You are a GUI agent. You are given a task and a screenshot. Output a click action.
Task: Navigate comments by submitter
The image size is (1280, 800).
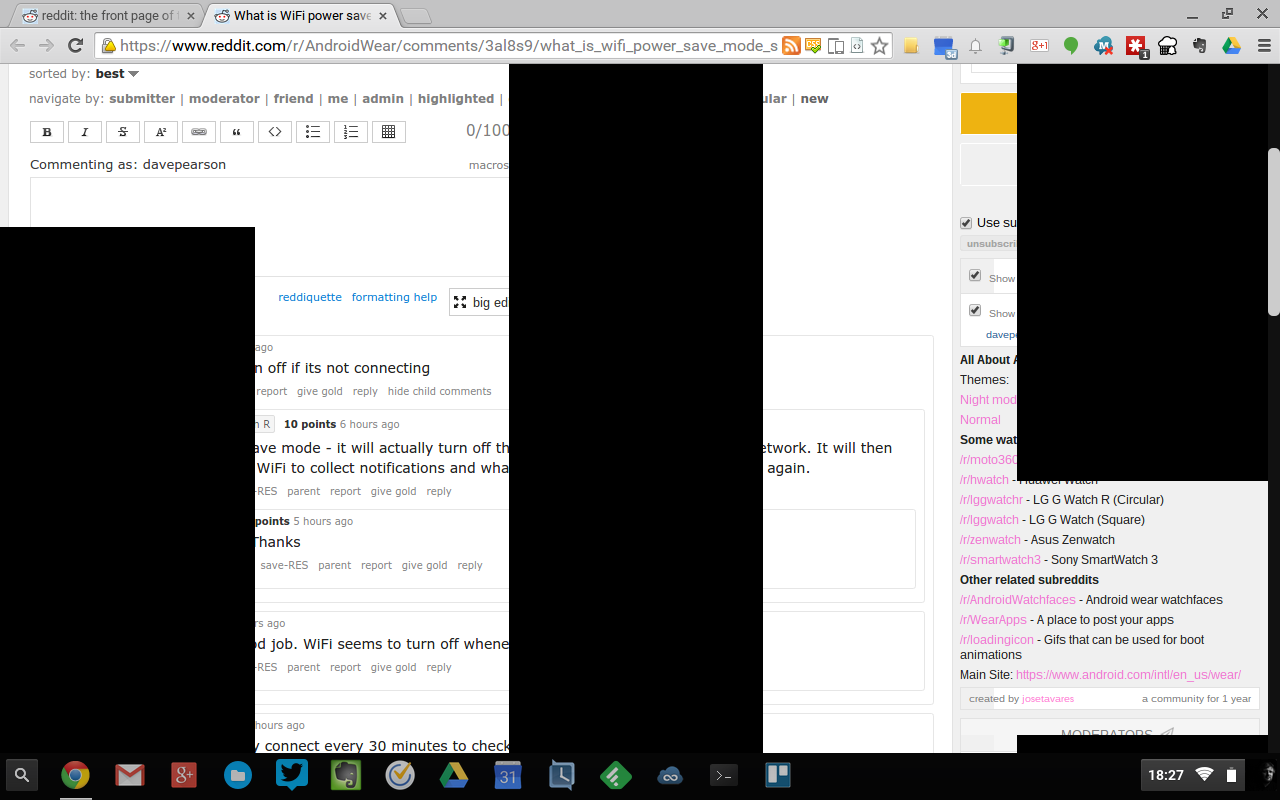[141, 98]
